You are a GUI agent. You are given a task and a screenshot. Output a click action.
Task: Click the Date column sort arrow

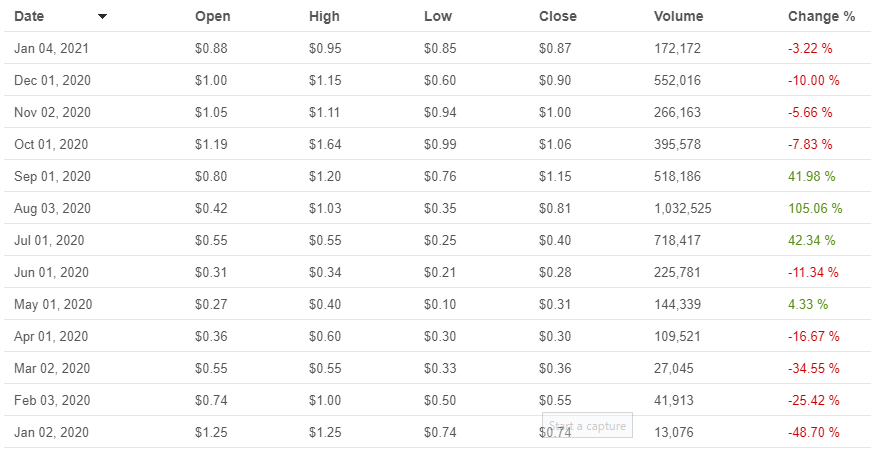(x=102, y=17)
